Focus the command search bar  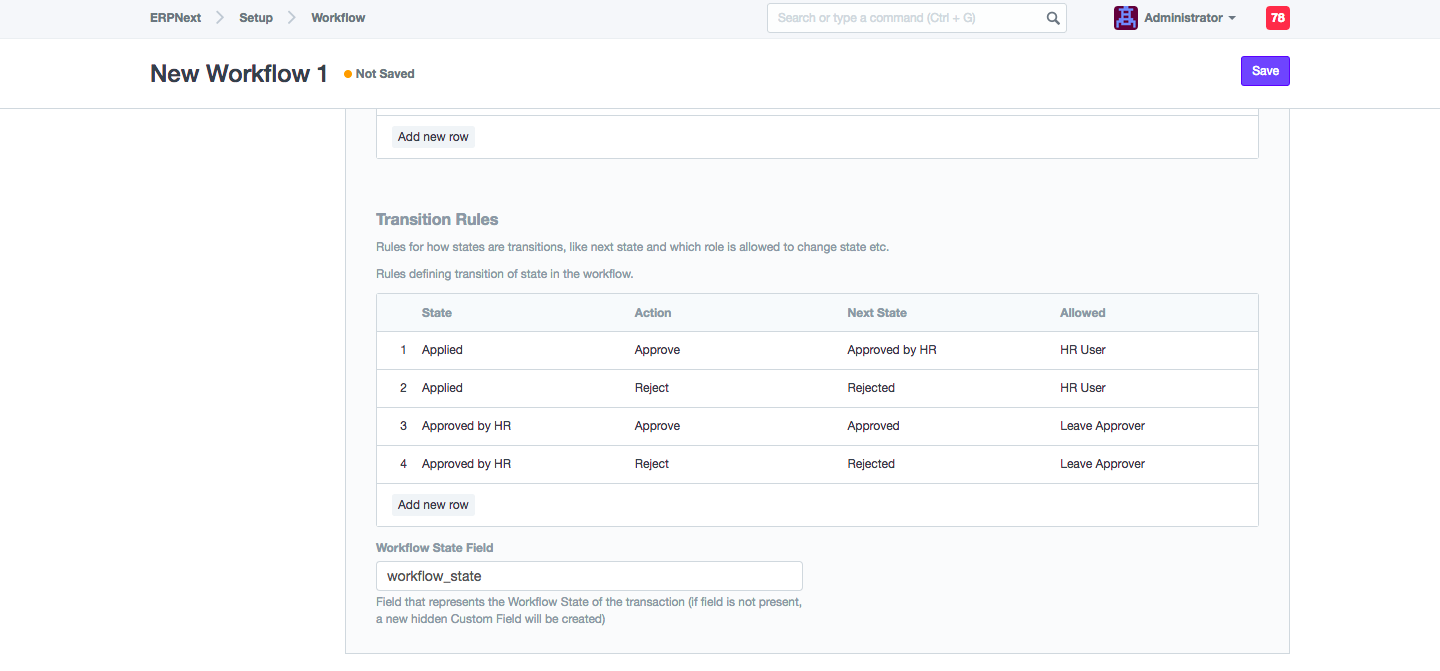coord(905,18)
